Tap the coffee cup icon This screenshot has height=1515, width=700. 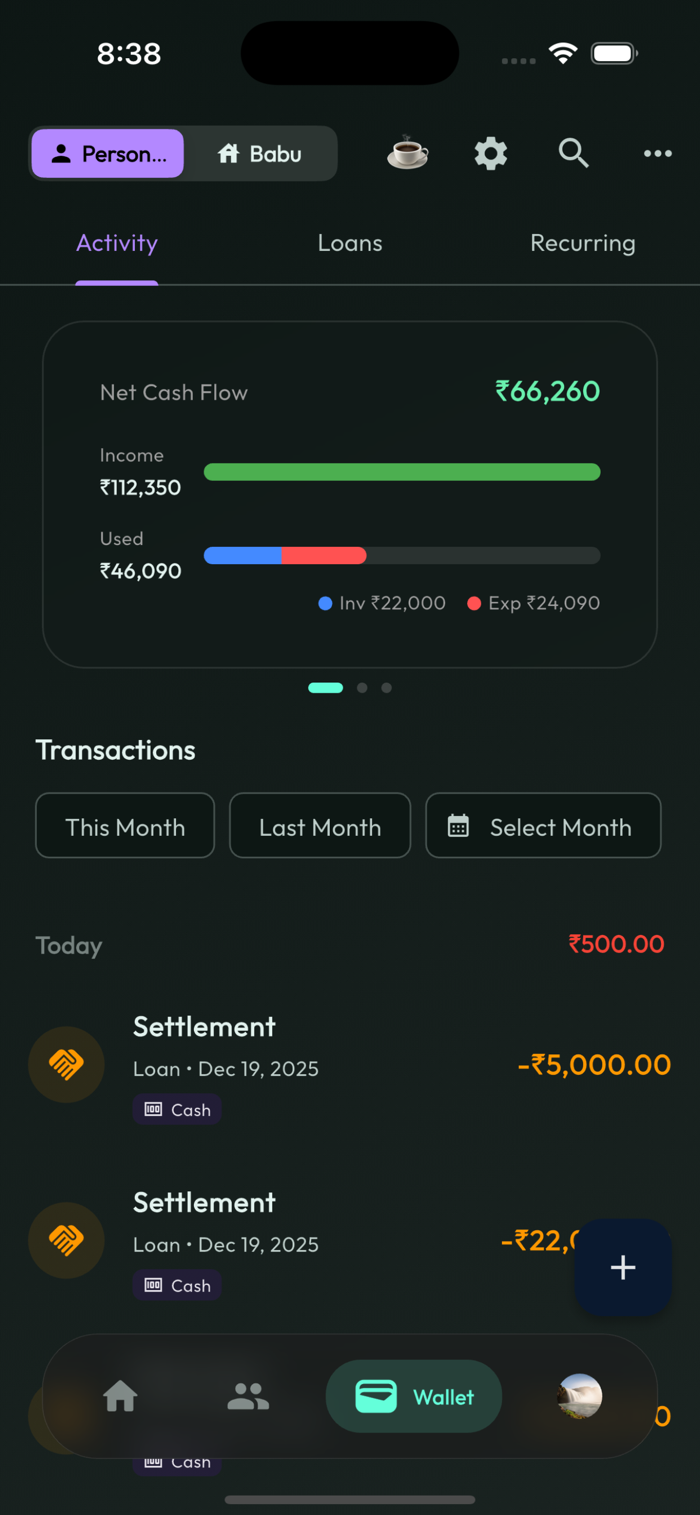point(408,153)
